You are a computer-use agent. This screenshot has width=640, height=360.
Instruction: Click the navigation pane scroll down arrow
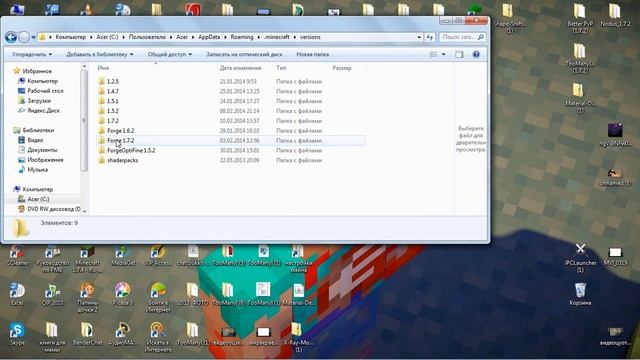(x=84, y=211)
